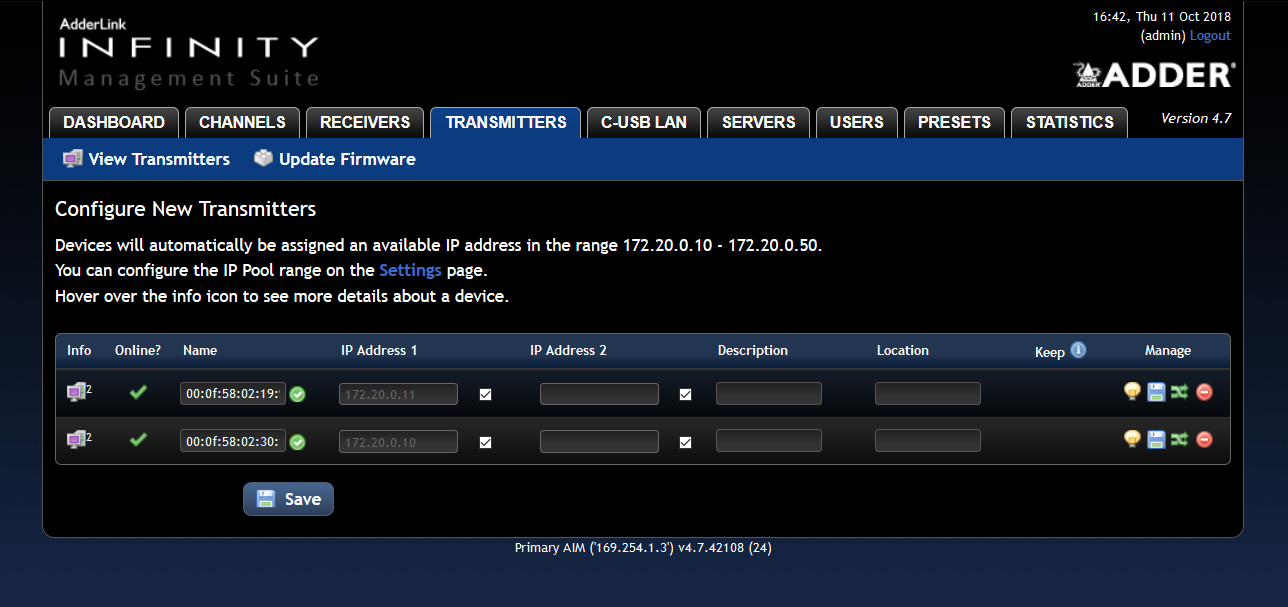Screen dimensions: 1288x607
Task: Click IP Address 2 field in 00:0f:58:02:19 row
Action: point(599,394)
